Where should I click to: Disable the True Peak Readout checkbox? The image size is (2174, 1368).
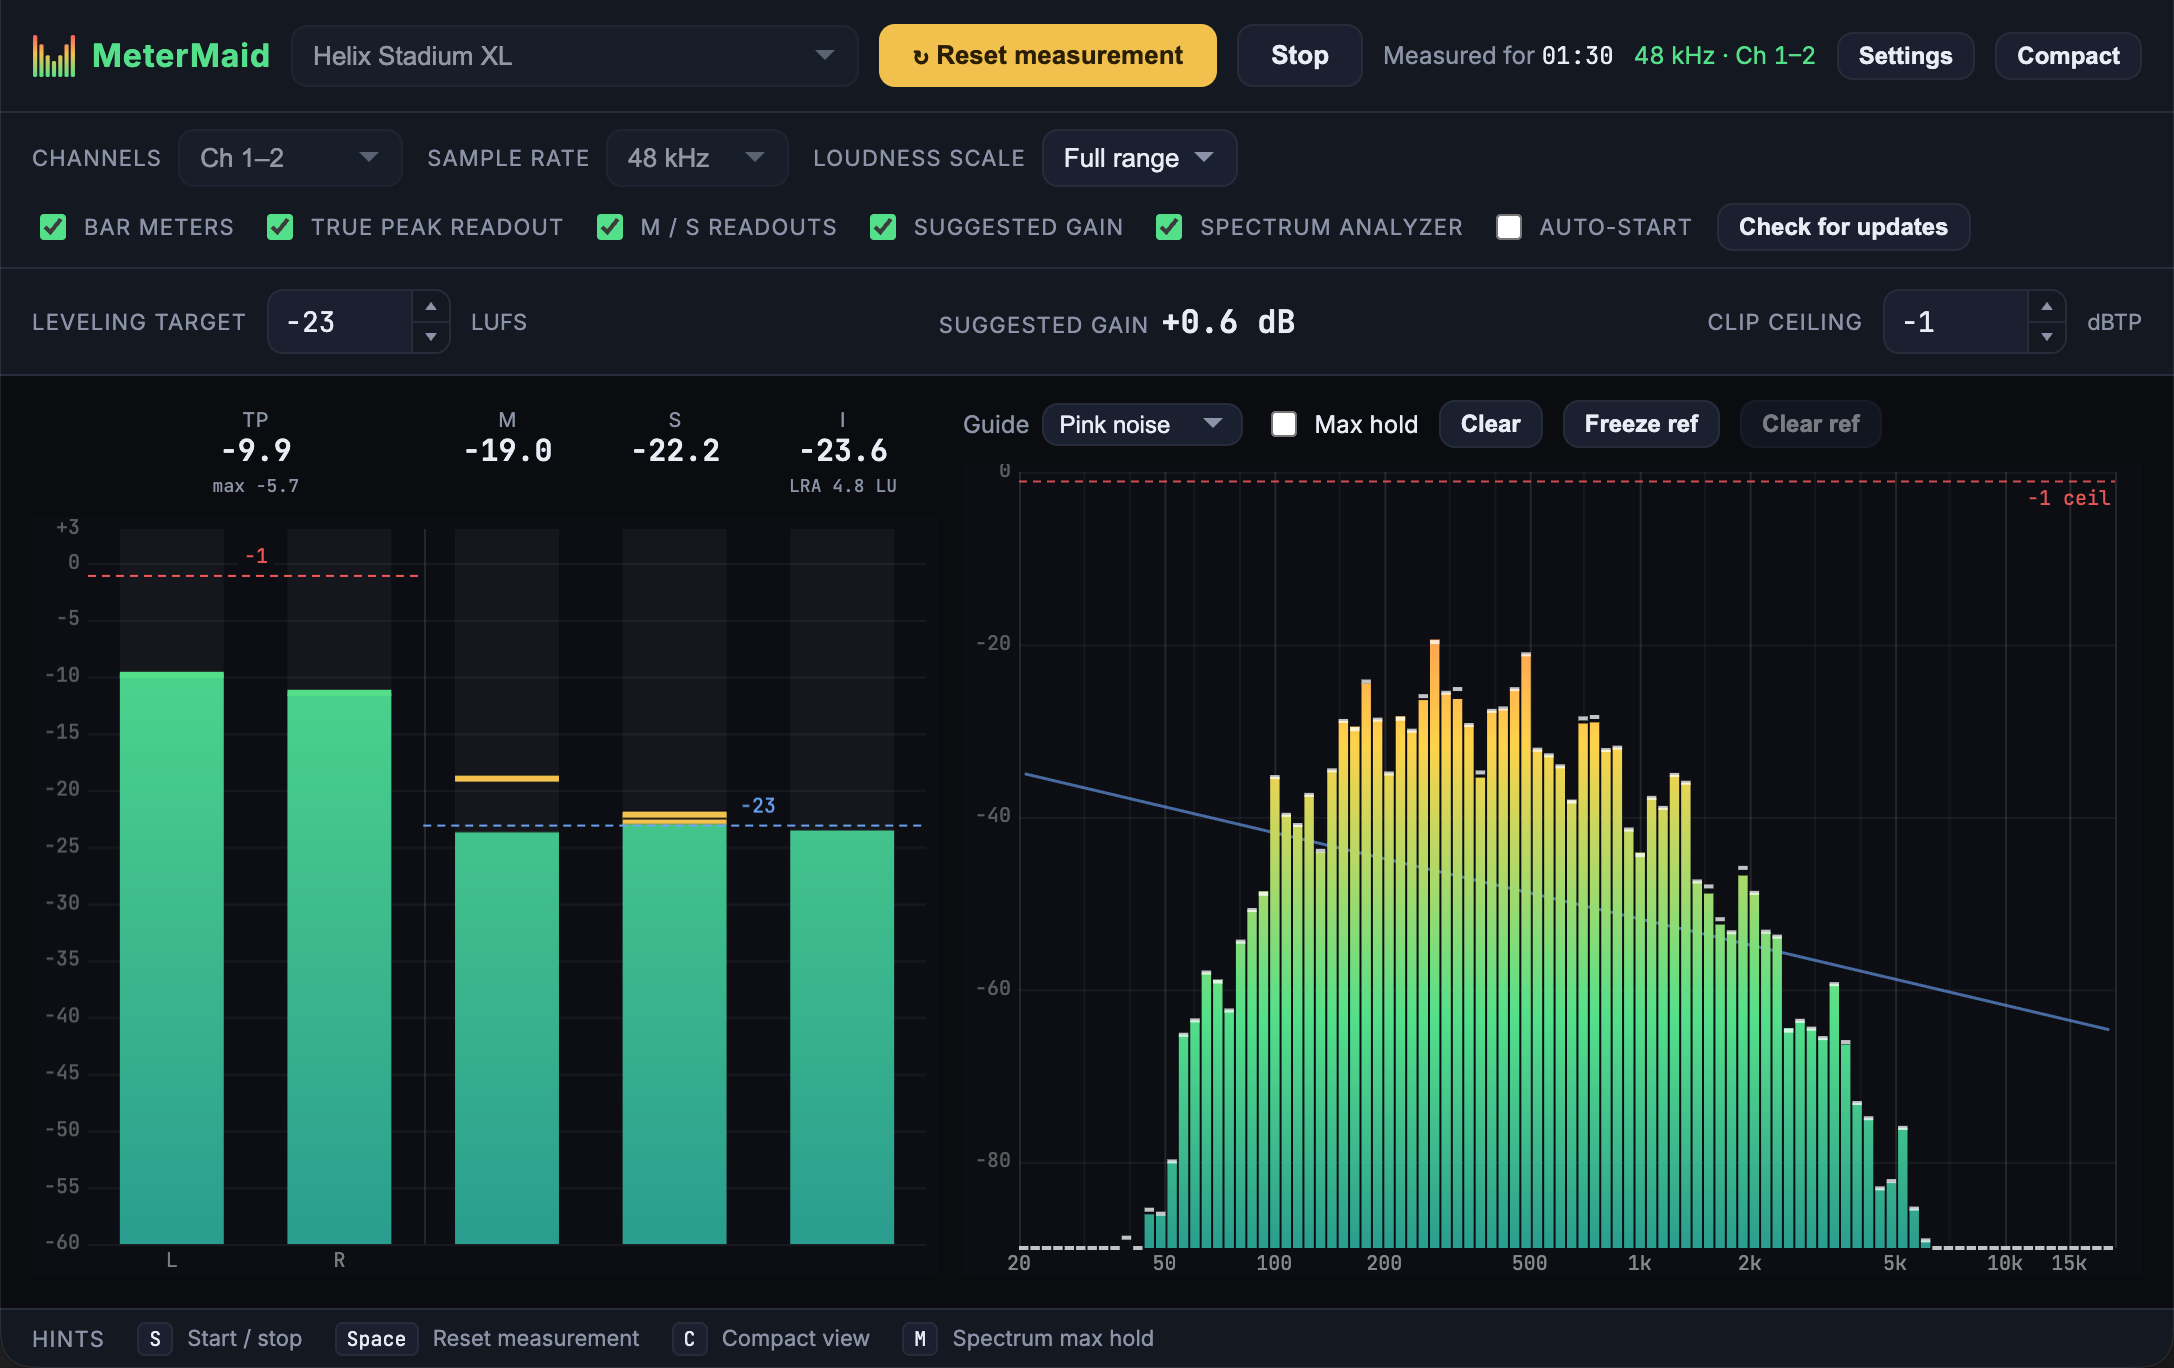click(280, 227)
